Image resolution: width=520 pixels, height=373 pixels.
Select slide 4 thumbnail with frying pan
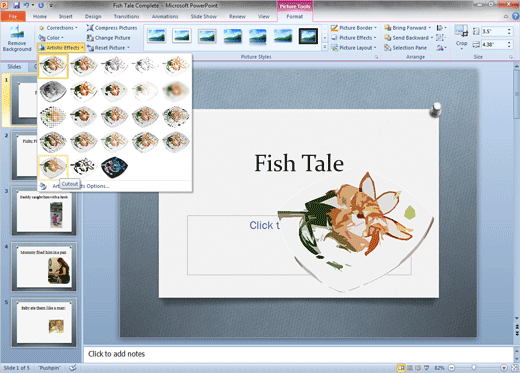(44, 267)
